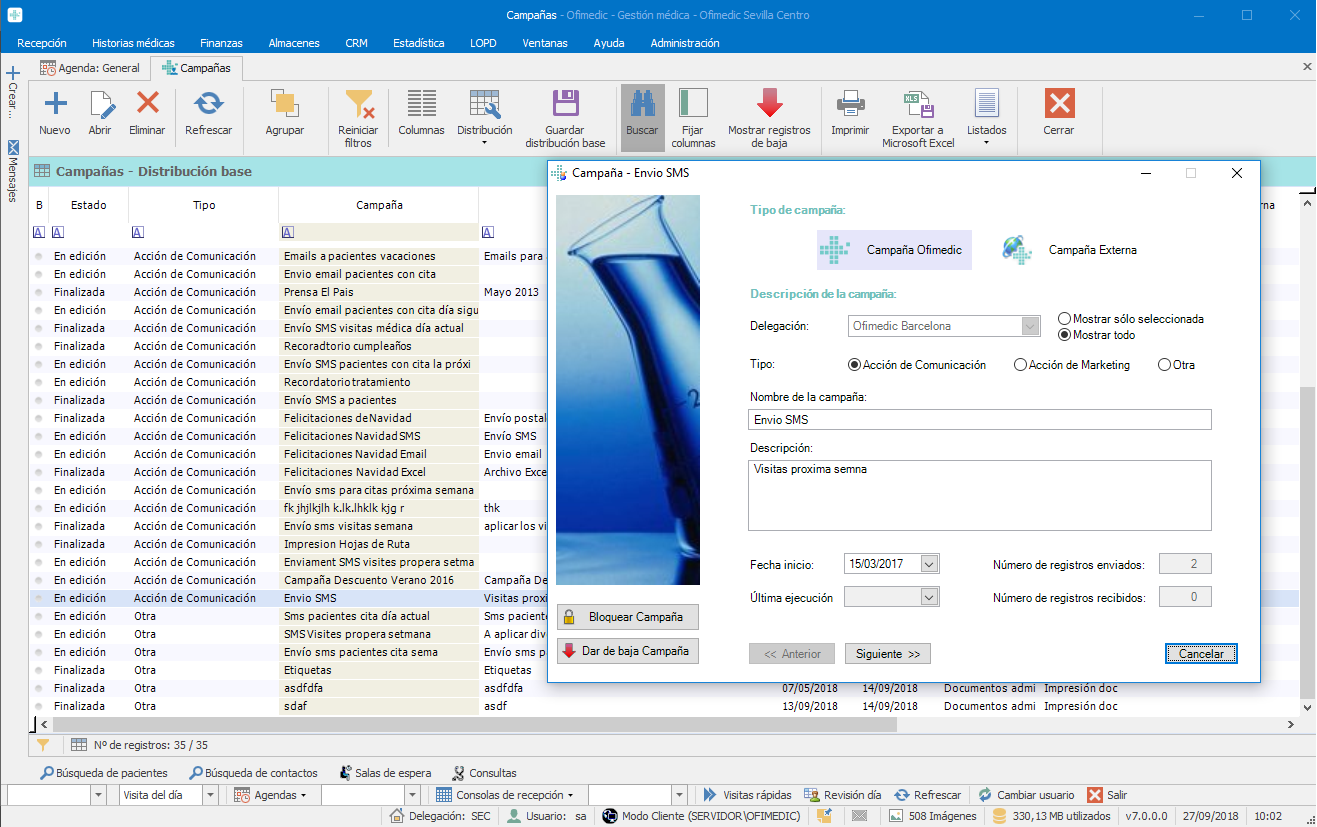Switch to Agenda: General tab
Screen dimensions: 1317x827
pos(90,68)
